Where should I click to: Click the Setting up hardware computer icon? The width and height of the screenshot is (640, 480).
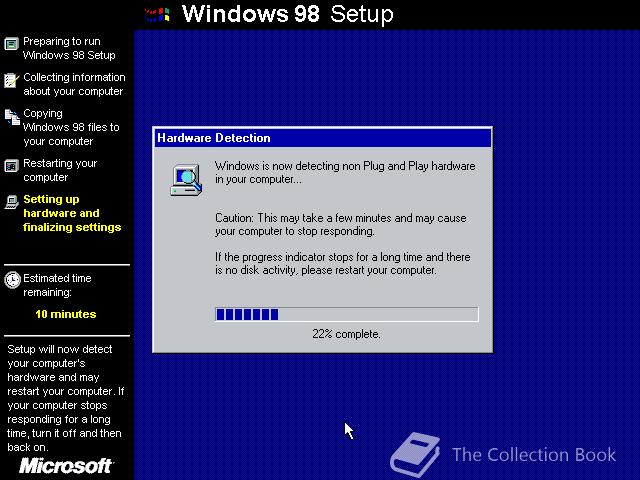(11, 202)
